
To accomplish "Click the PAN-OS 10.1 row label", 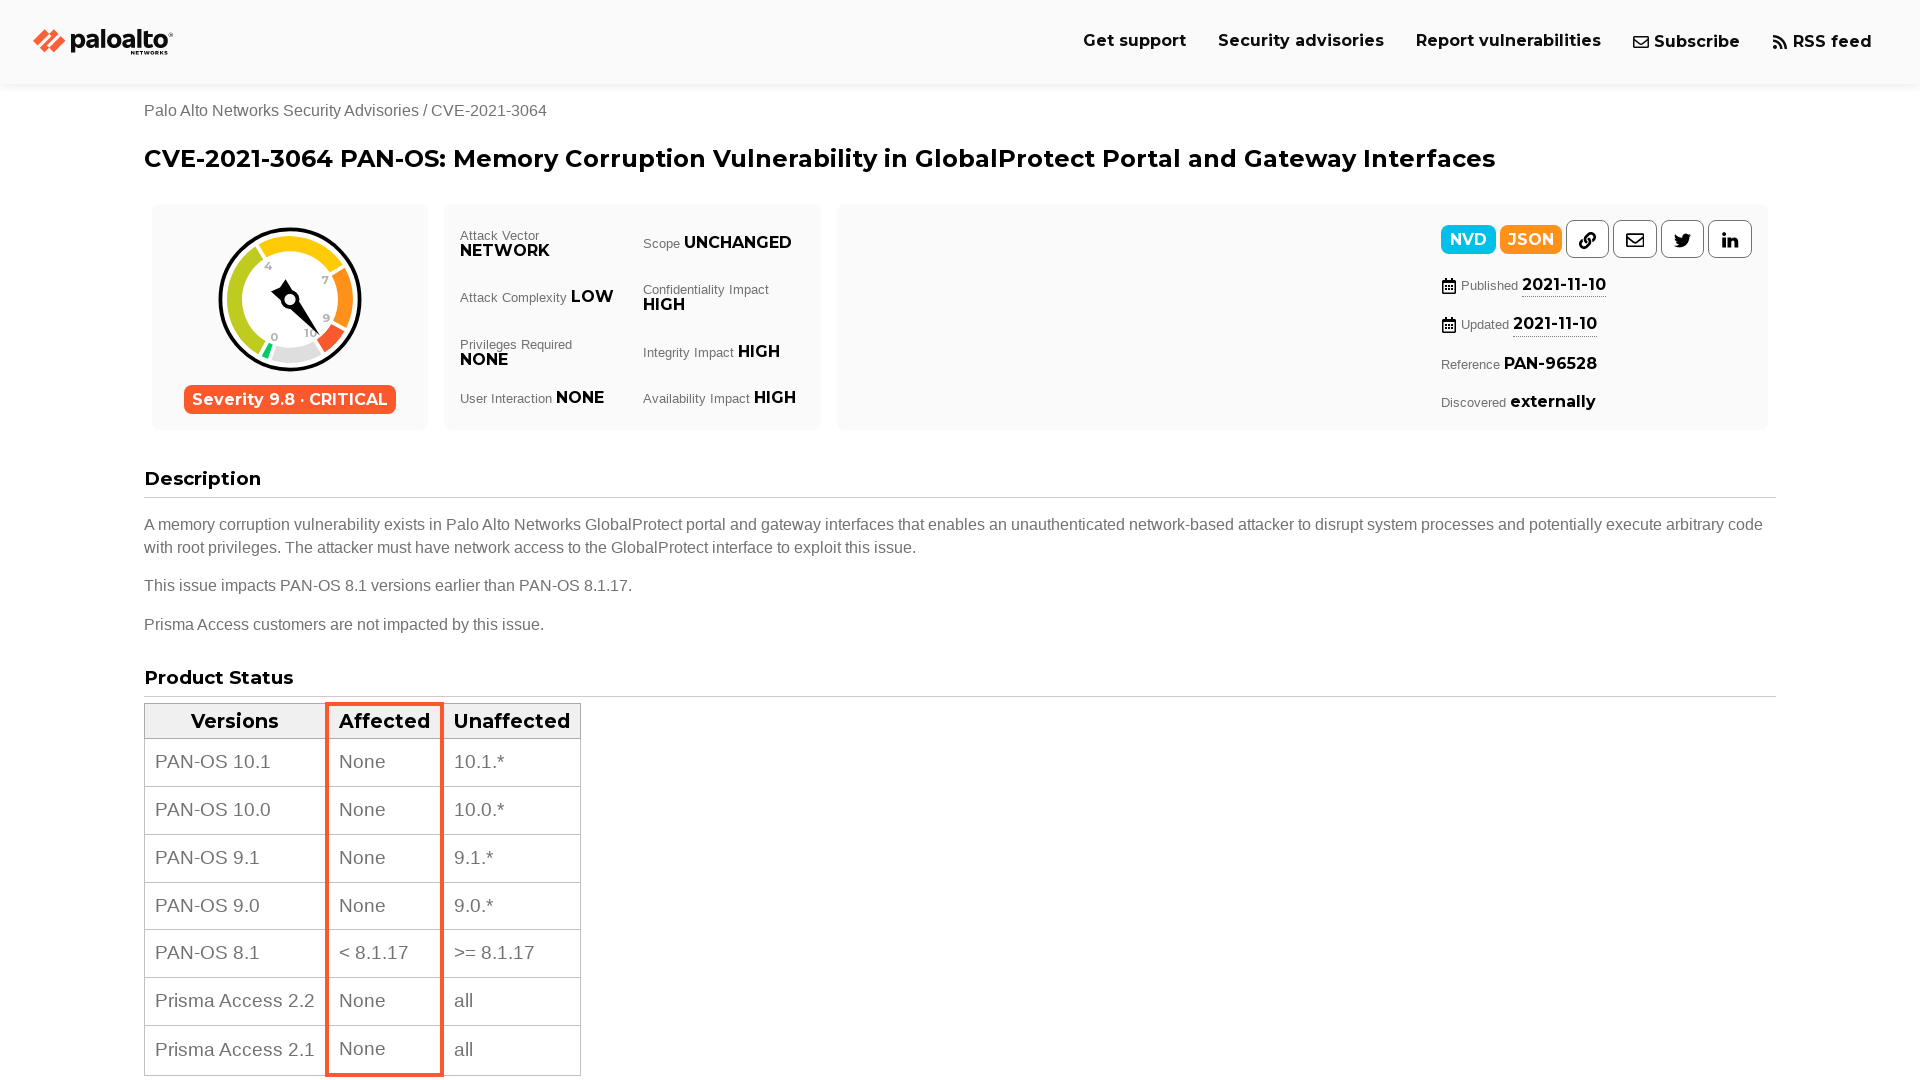I will (213, 762).
